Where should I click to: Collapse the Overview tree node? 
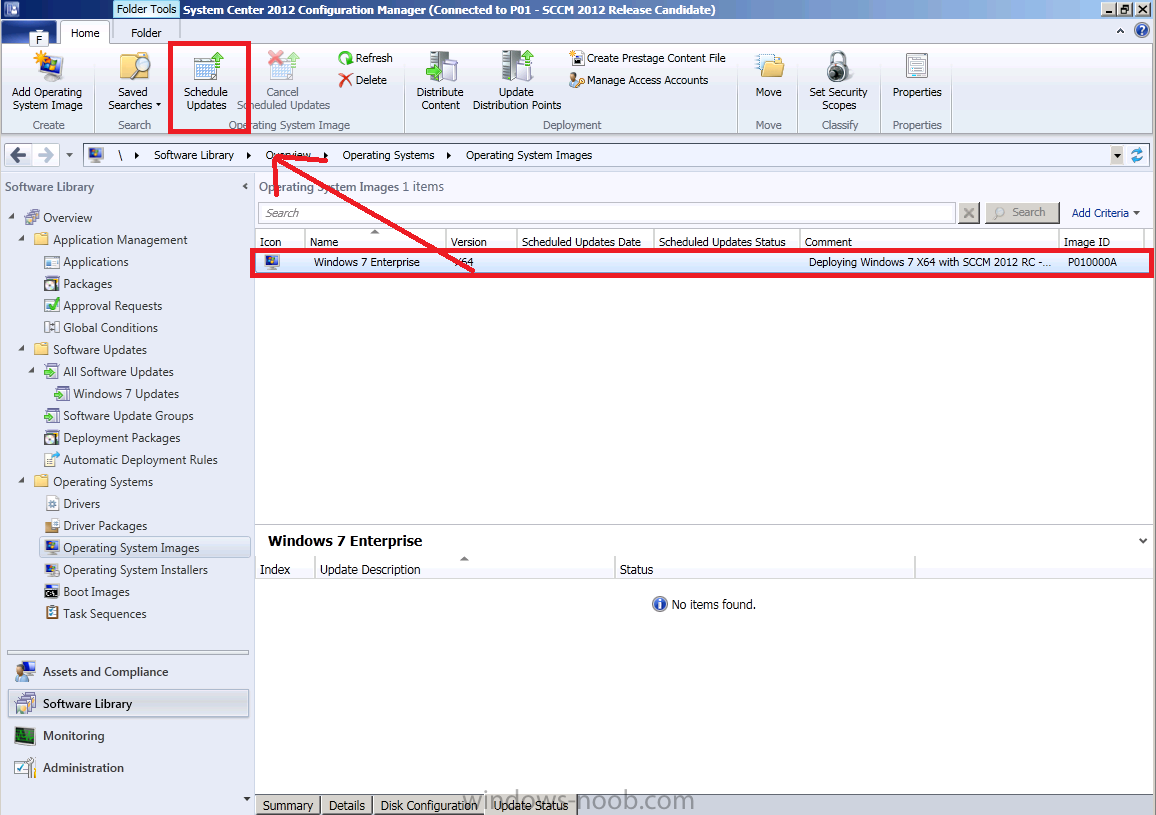(12, 216)
